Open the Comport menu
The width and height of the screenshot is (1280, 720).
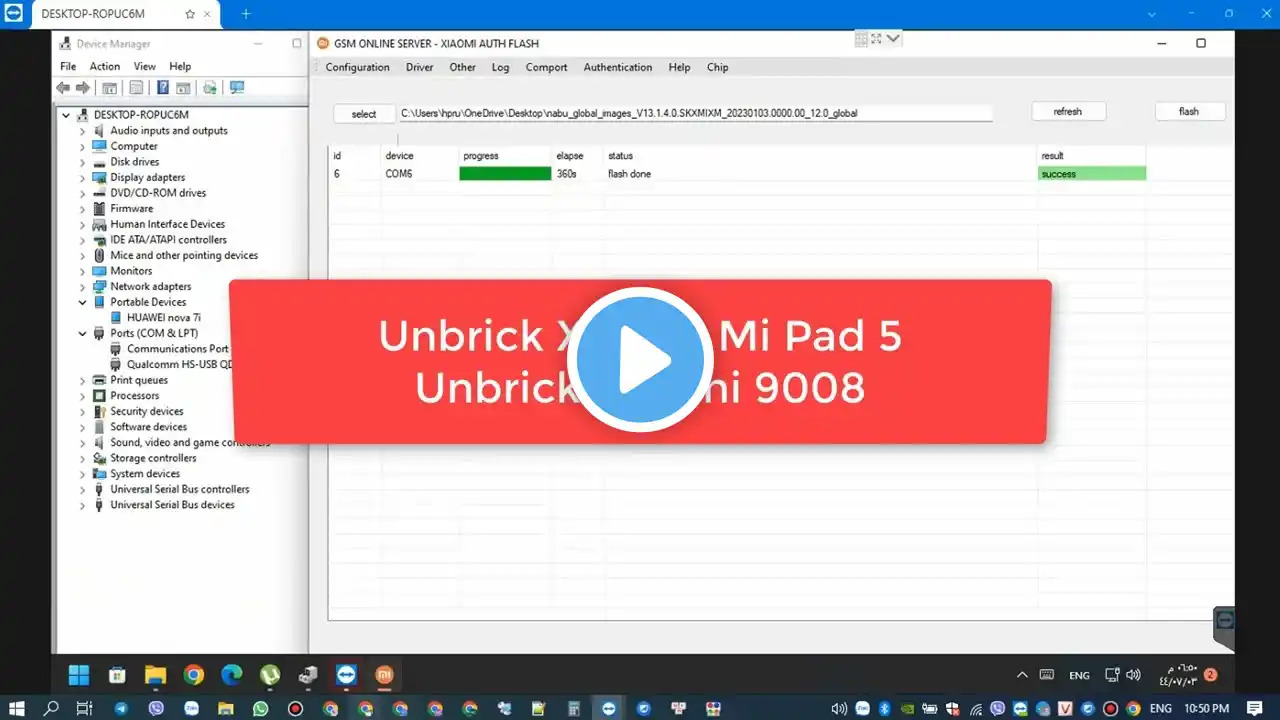546,67
